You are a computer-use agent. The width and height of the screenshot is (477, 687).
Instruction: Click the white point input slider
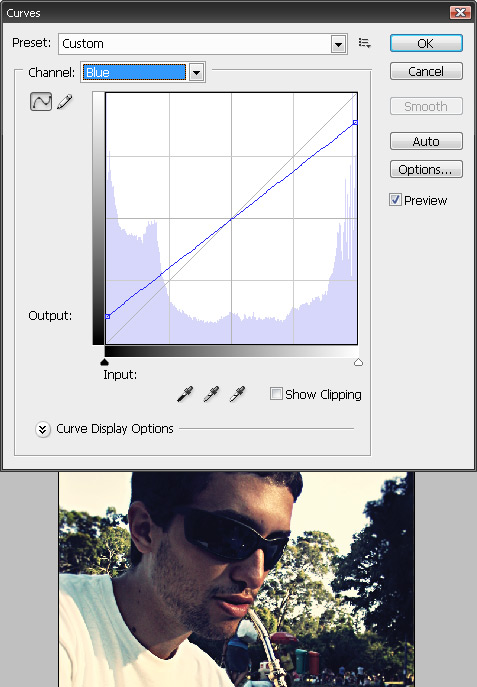click(x=358, y=362)
